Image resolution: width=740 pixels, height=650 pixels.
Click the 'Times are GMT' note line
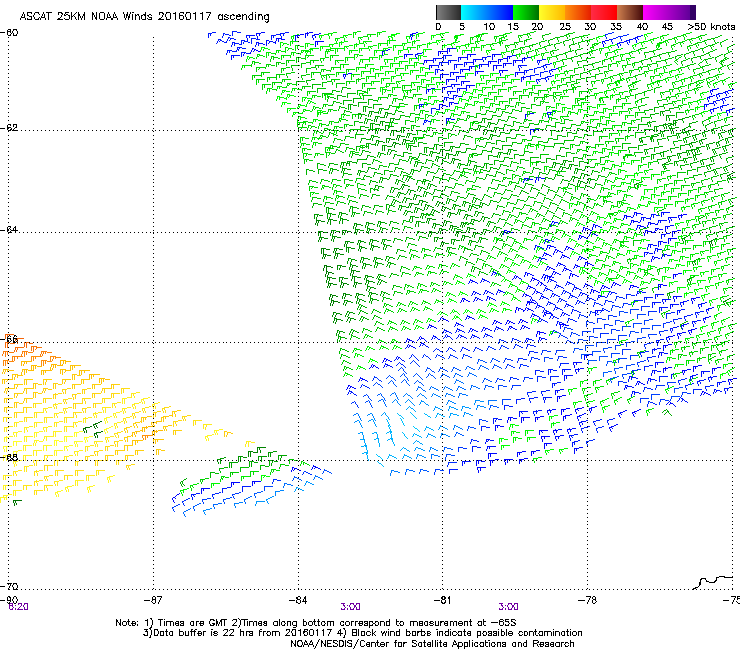316,623
